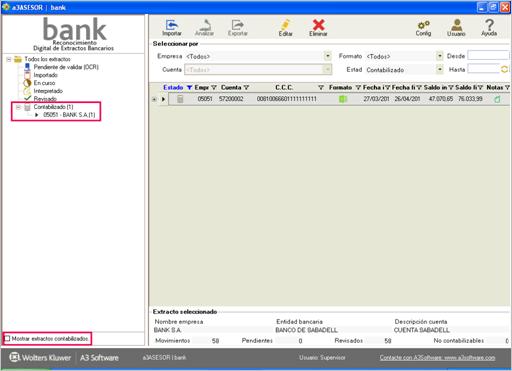Click the Pendiente de validar (OCR) icon
This screenshot has width=512, height=371.
tap(27, 67)
